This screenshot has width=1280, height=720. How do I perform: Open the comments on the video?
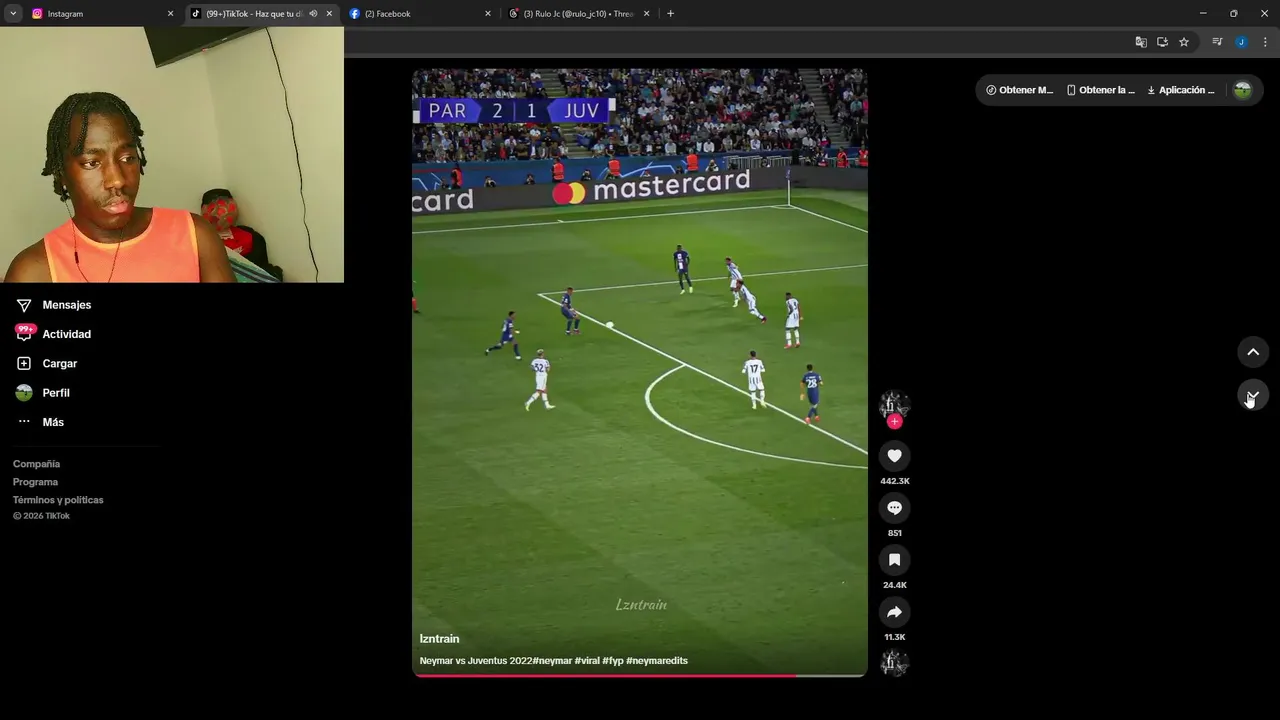(894, 508)
